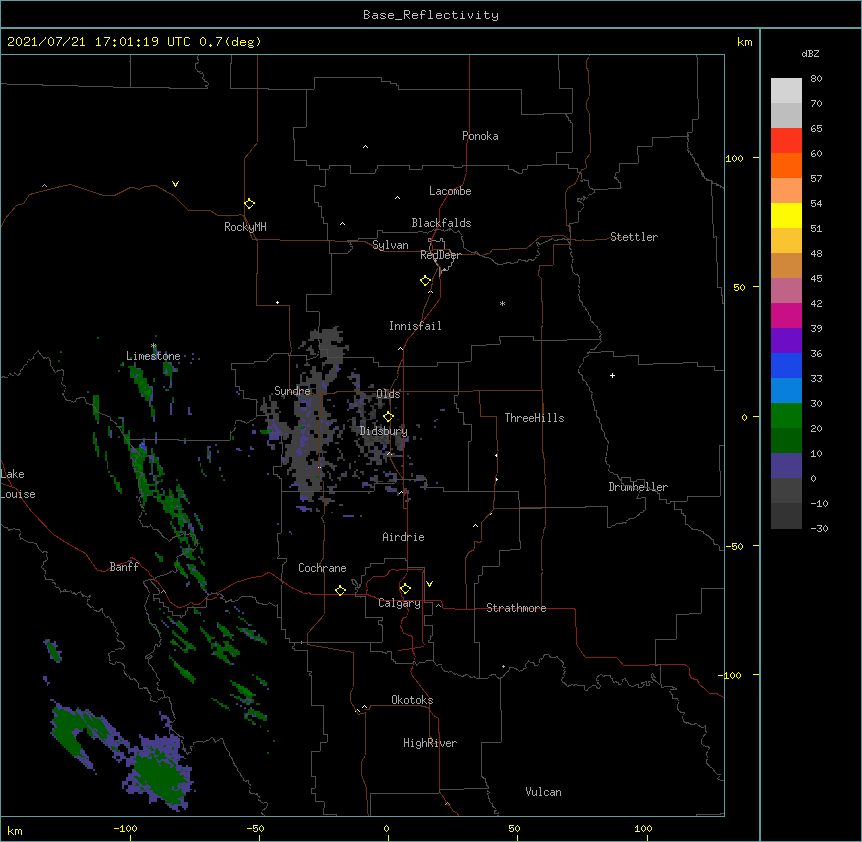Click the RedDeer city label
862x842 pixels.
pos(440,255)
